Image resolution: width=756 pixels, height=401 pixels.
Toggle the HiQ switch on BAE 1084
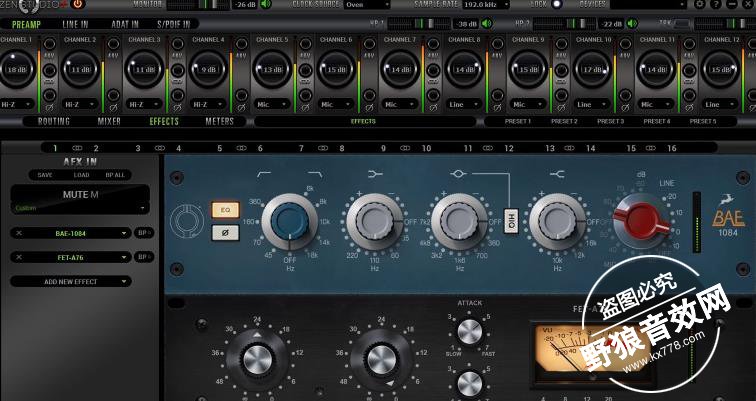511,221
